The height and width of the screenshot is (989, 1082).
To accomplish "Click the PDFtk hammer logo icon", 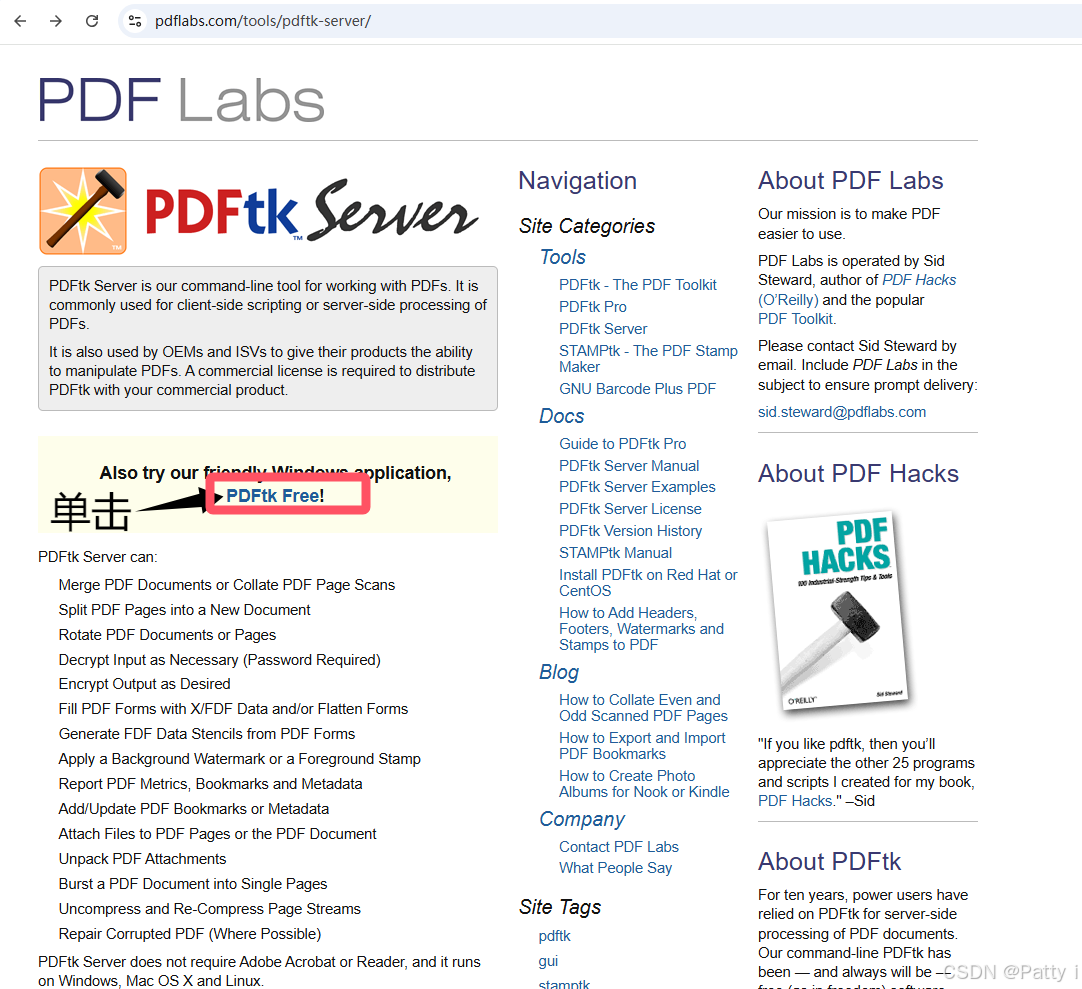I will pyautogui.click(x=83, y=211).
